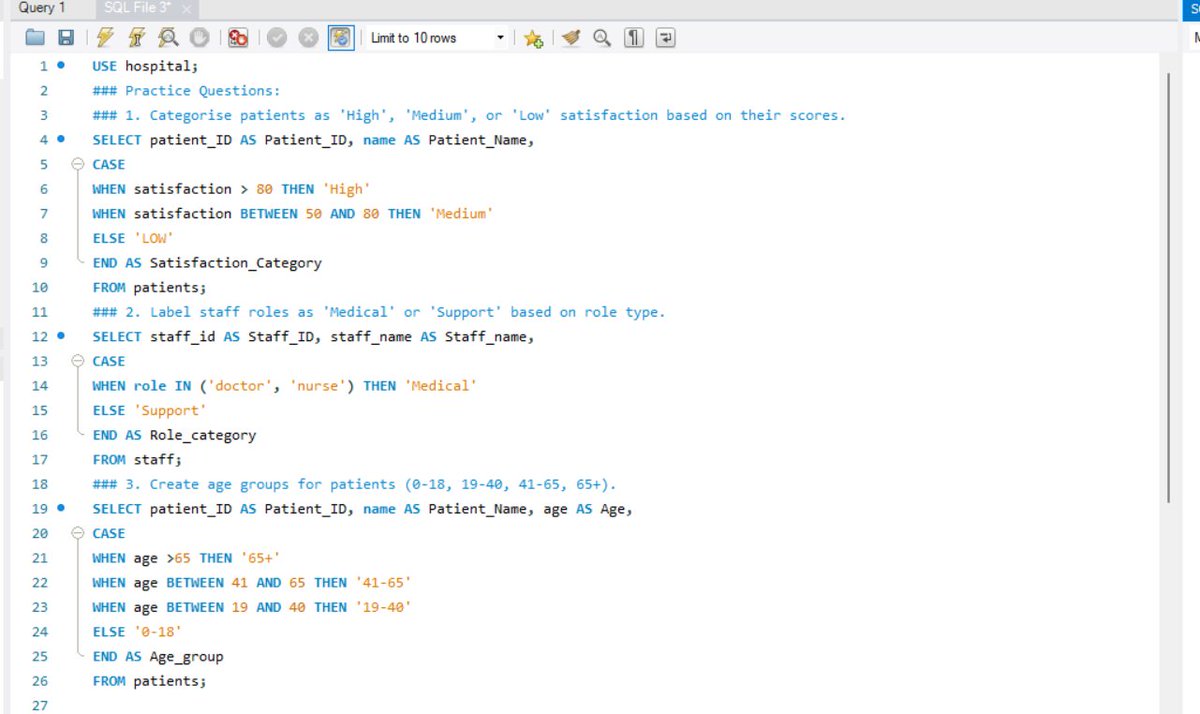Place cursor on 'USE hospital;' line

145,66
